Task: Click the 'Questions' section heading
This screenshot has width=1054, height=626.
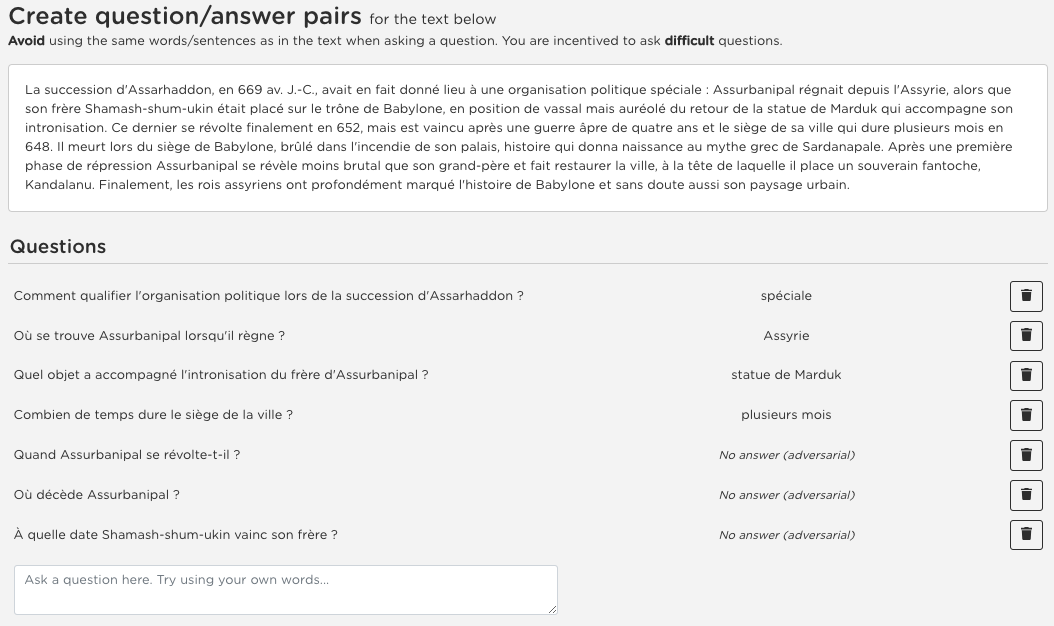Action: tap(58, 247)
